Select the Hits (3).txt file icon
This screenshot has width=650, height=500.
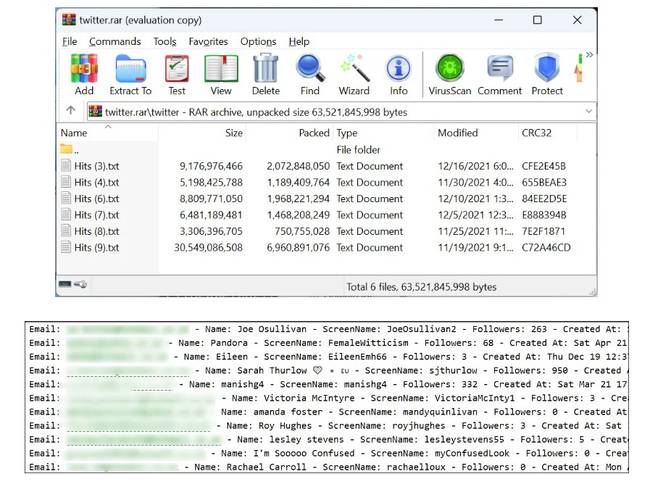pyautogui.click(x=66, y=166)
